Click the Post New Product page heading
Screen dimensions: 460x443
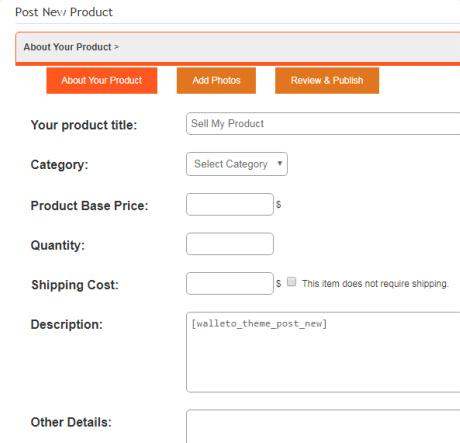click(64, 12)
